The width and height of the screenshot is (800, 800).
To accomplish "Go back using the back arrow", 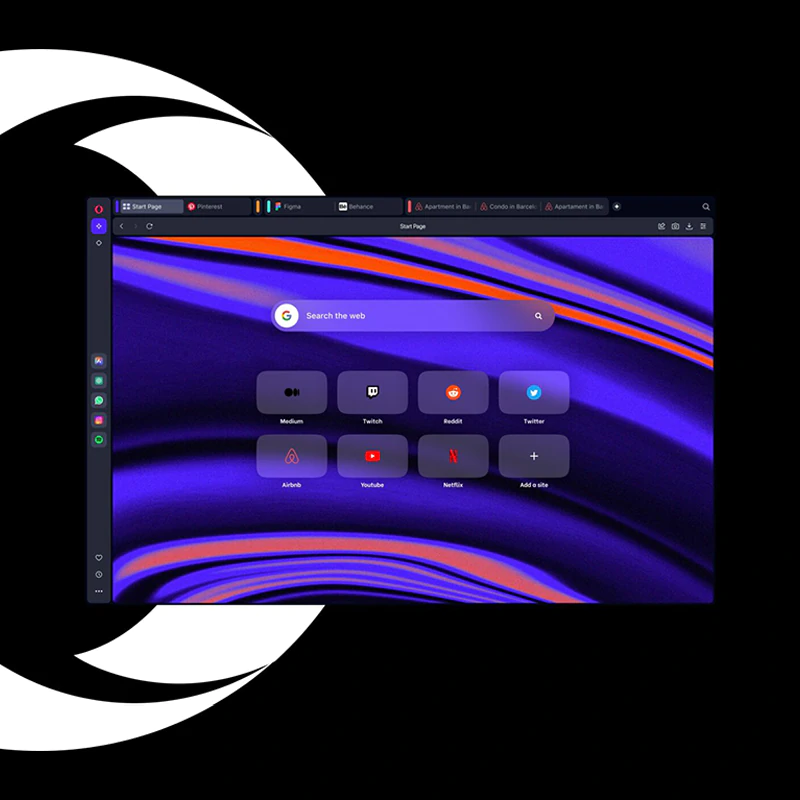I will pos(121,226).
